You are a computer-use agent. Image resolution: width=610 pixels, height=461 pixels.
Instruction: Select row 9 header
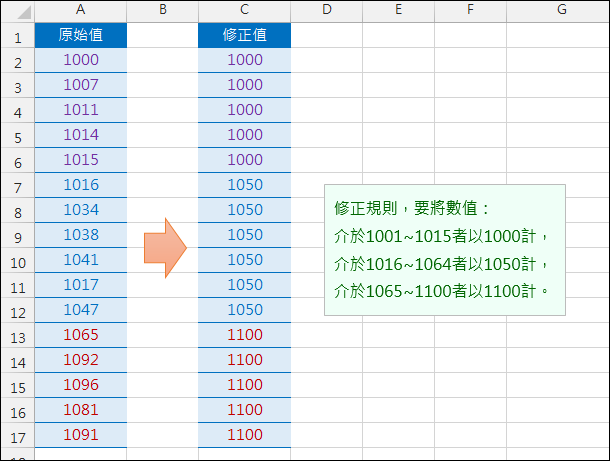point(18,236)
